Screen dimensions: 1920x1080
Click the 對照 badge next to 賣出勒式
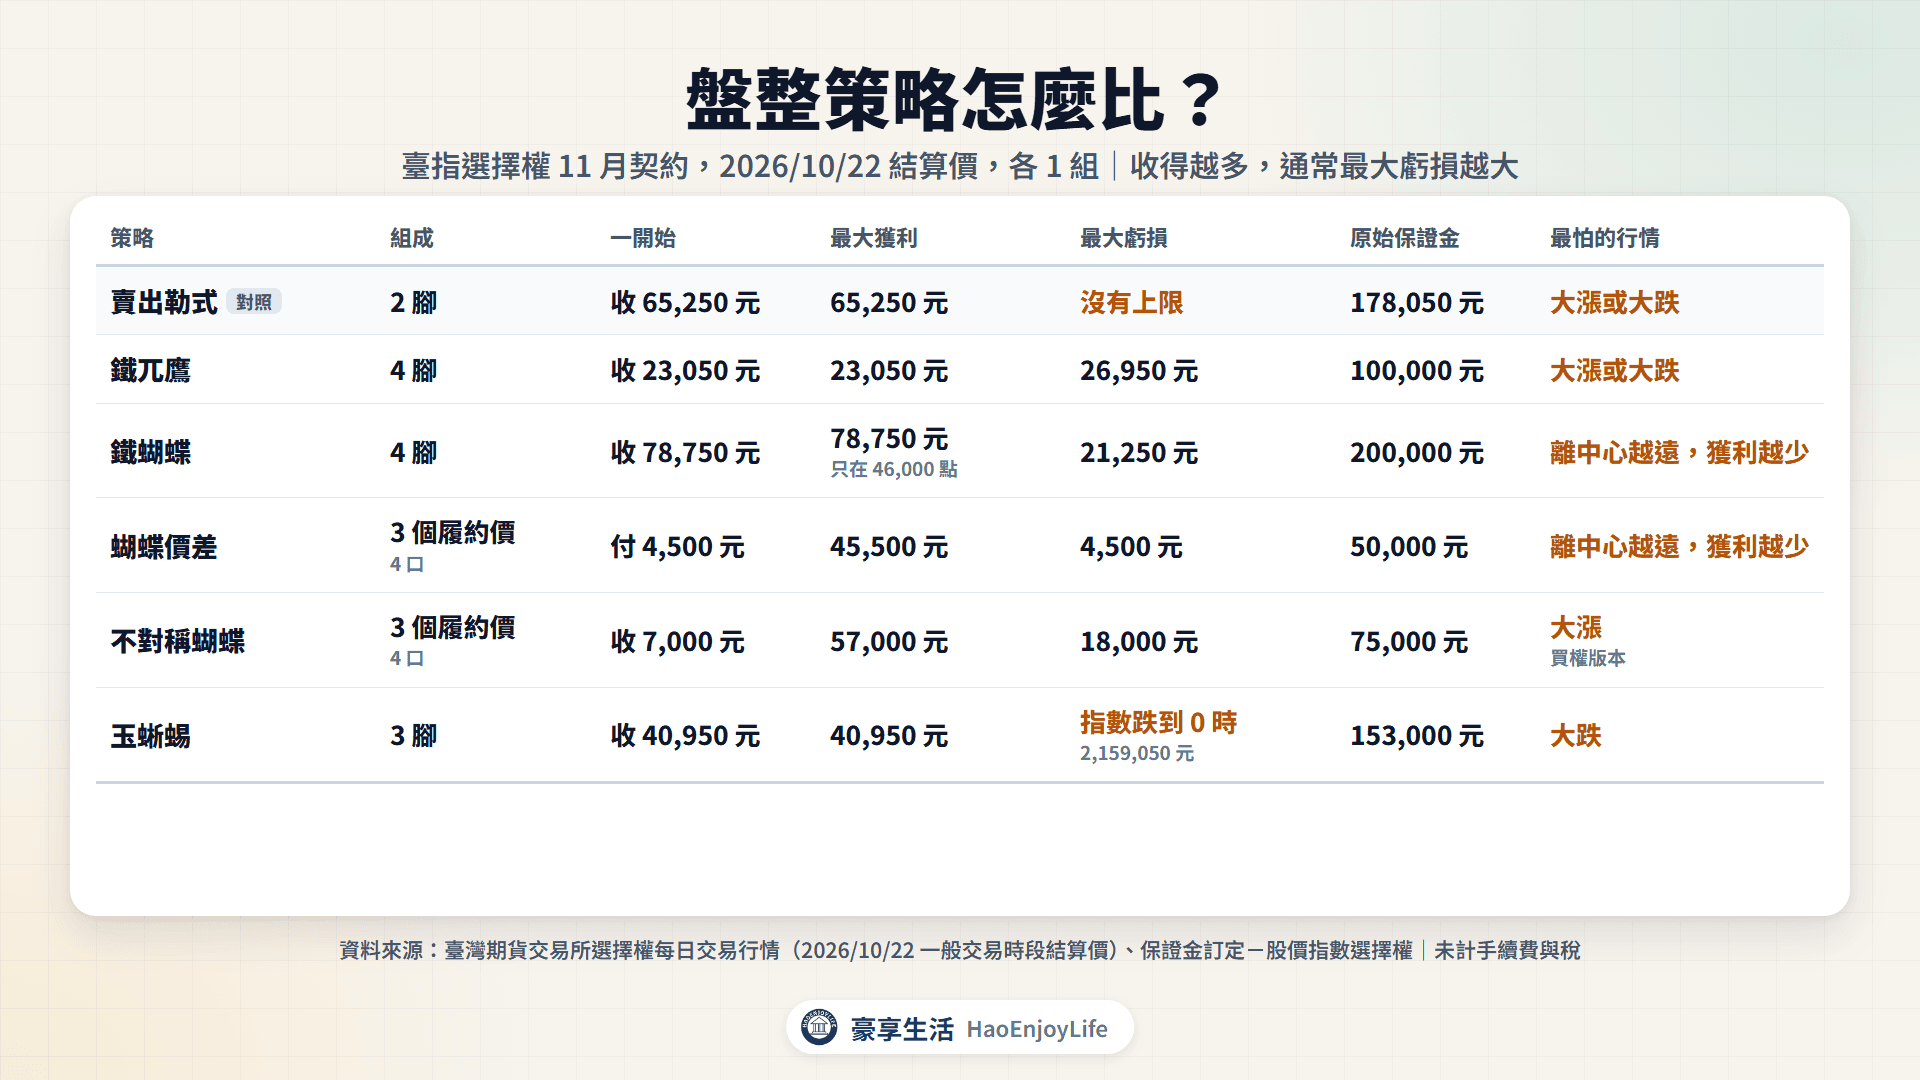254,302
